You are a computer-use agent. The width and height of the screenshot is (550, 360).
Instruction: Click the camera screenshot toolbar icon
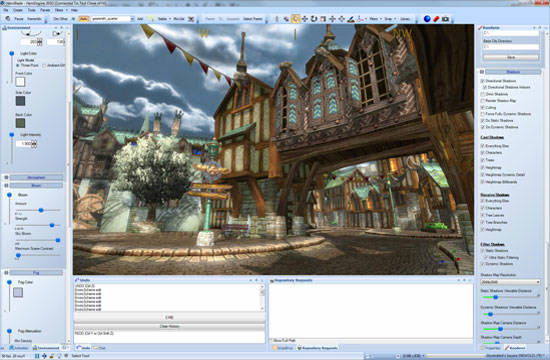(445, 19)
